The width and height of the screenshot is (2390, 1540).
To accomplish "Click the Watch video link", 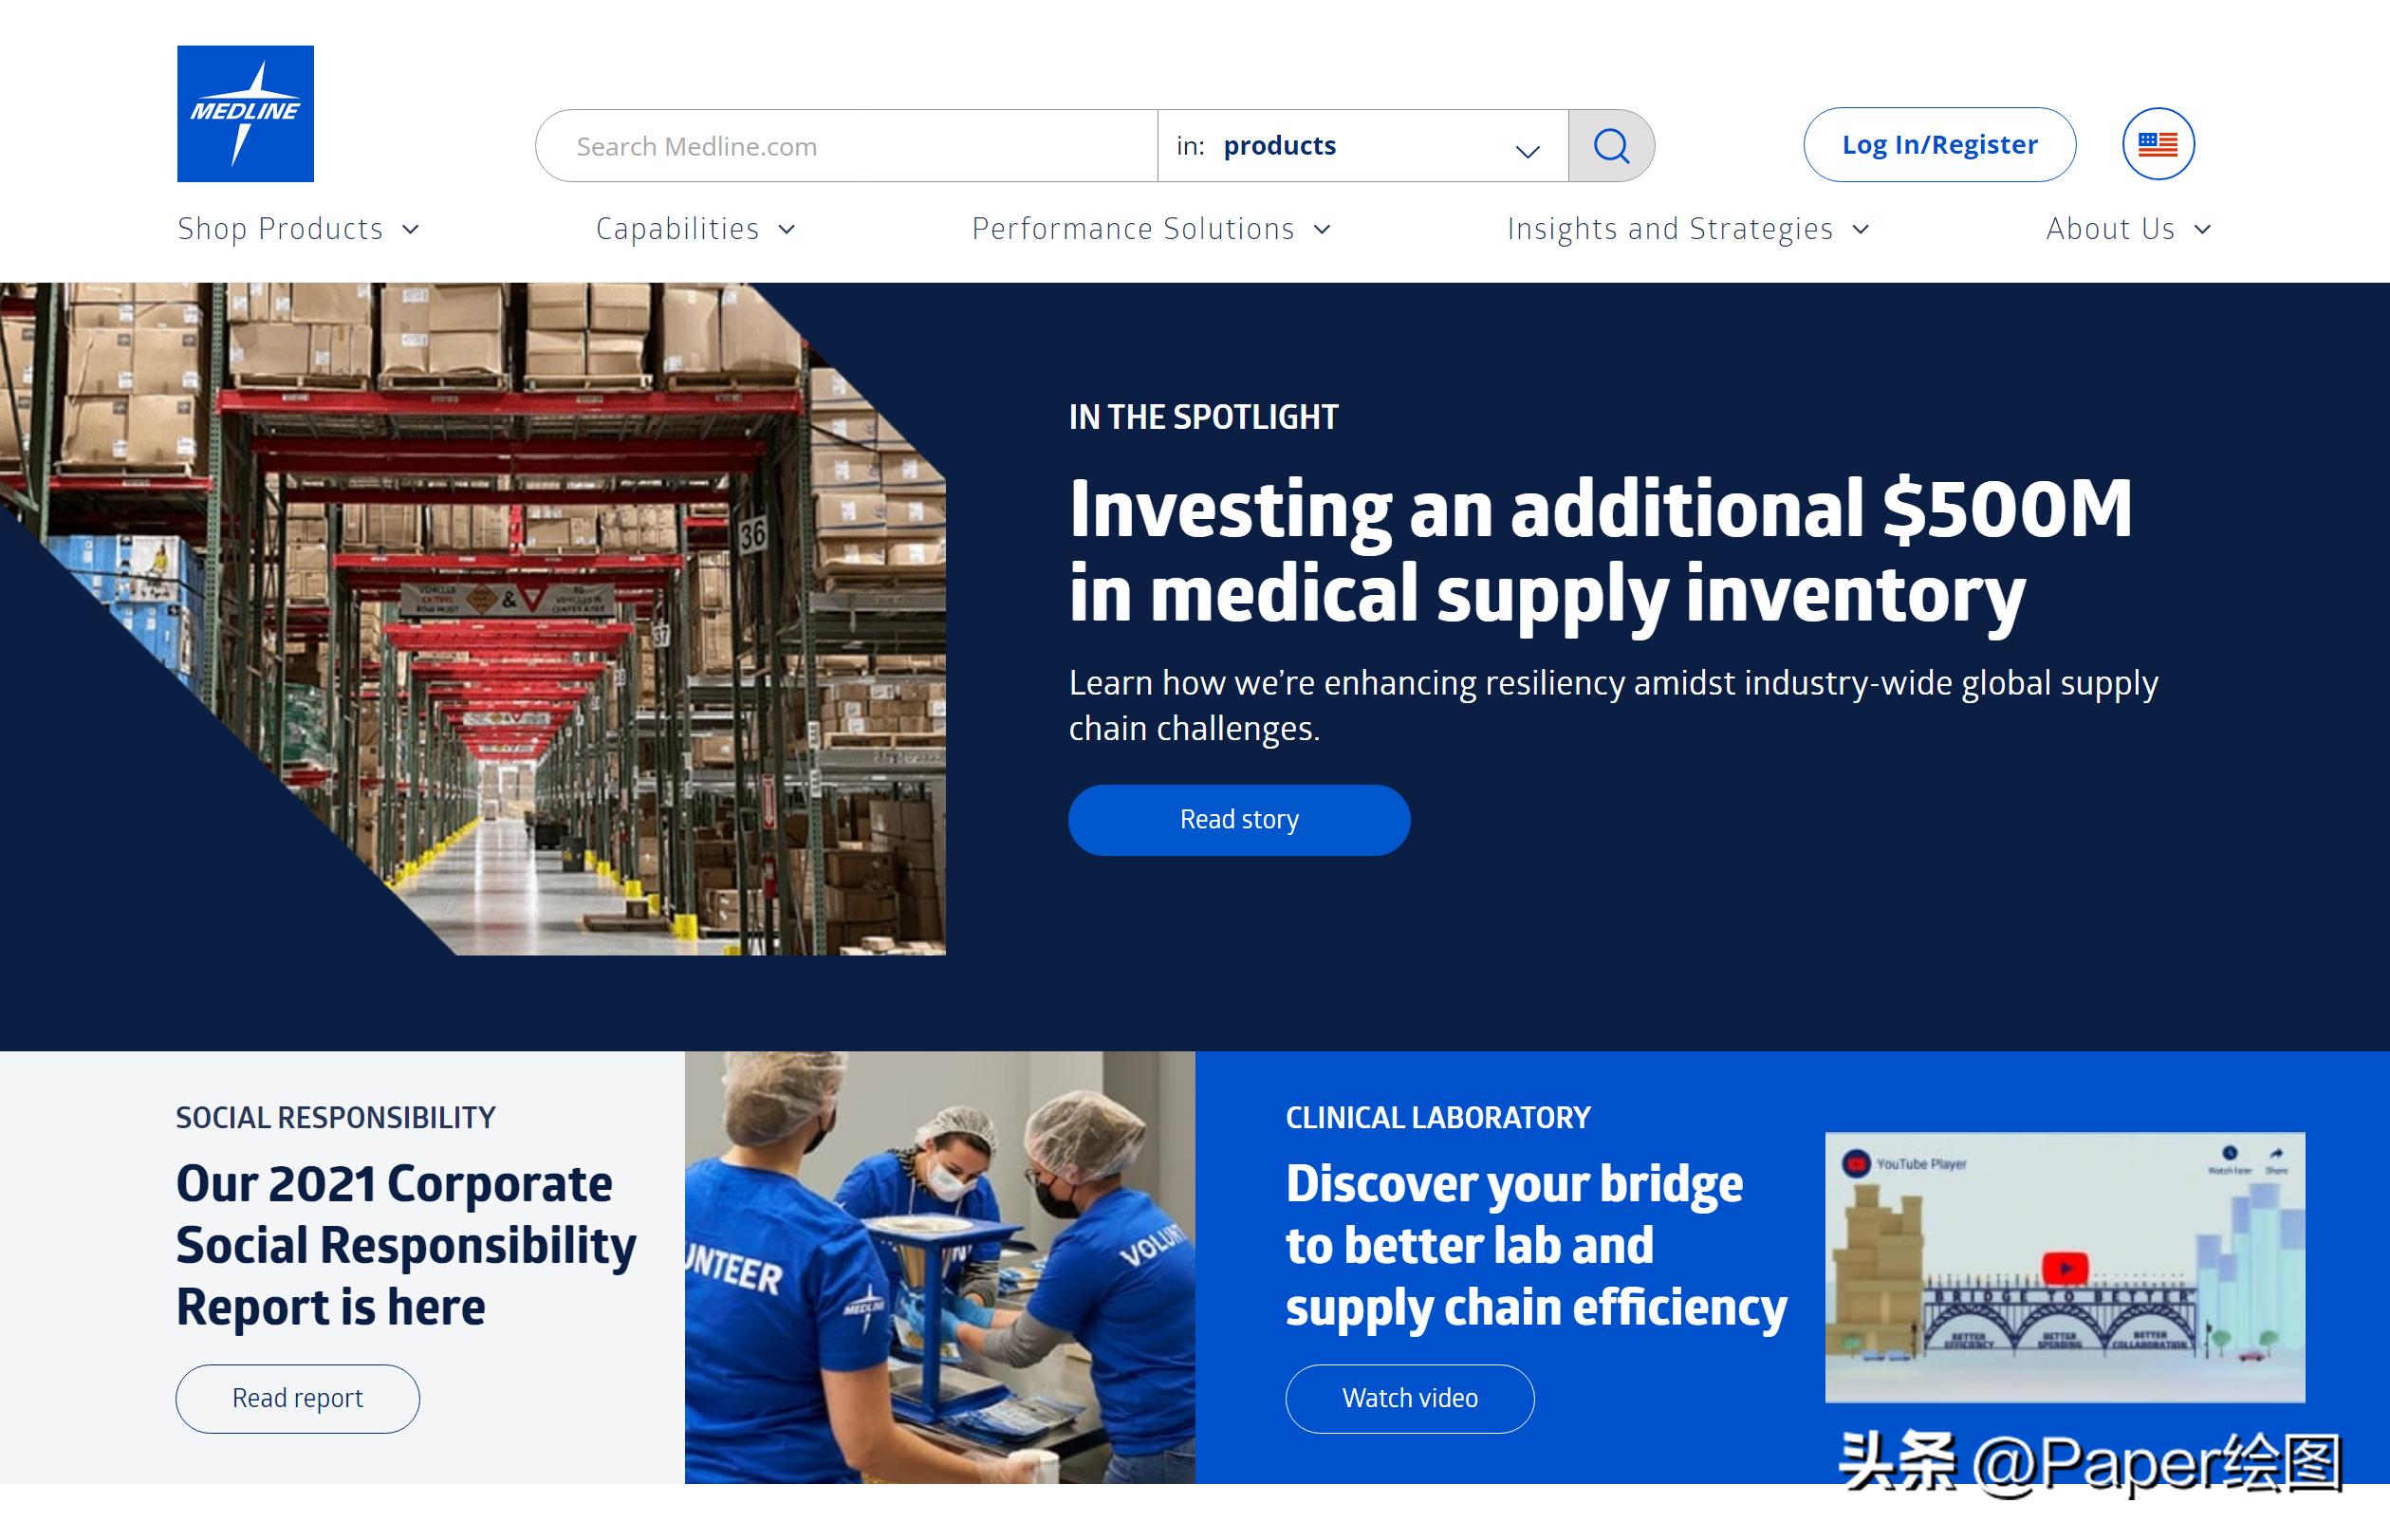I will [x=1409, y=1397].
